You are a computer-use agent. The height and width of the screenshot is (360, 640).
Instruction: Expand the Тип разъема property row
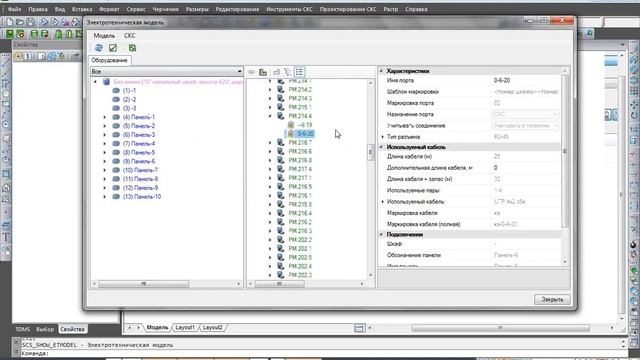click(x=382, y=137)
